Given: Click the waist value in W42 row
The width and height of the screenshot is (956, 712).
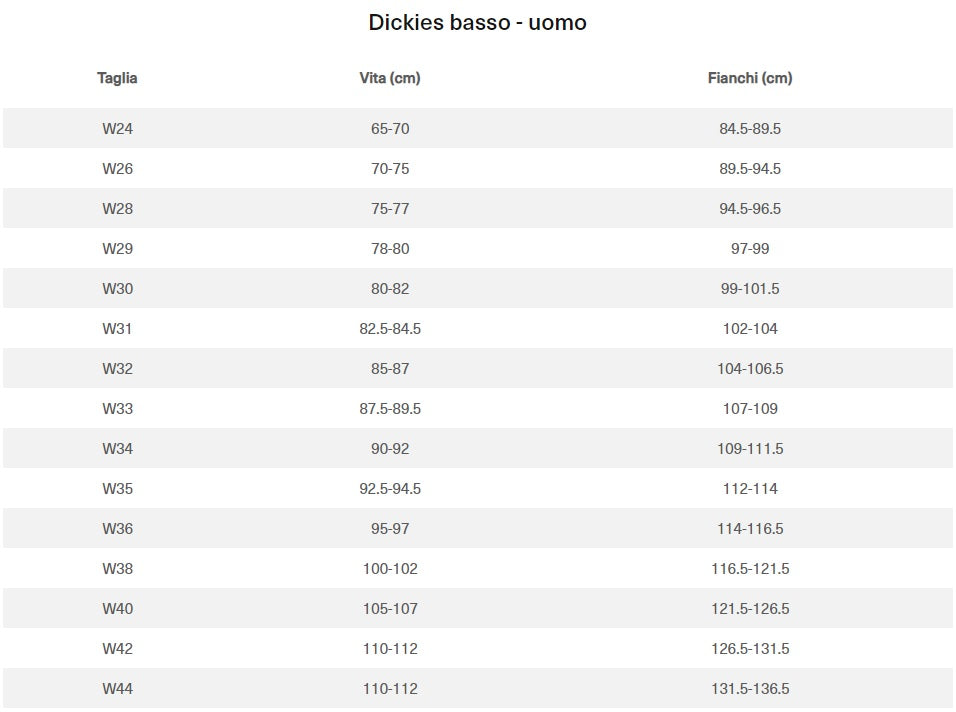Looking at the screenshot, I should point(390,649).
